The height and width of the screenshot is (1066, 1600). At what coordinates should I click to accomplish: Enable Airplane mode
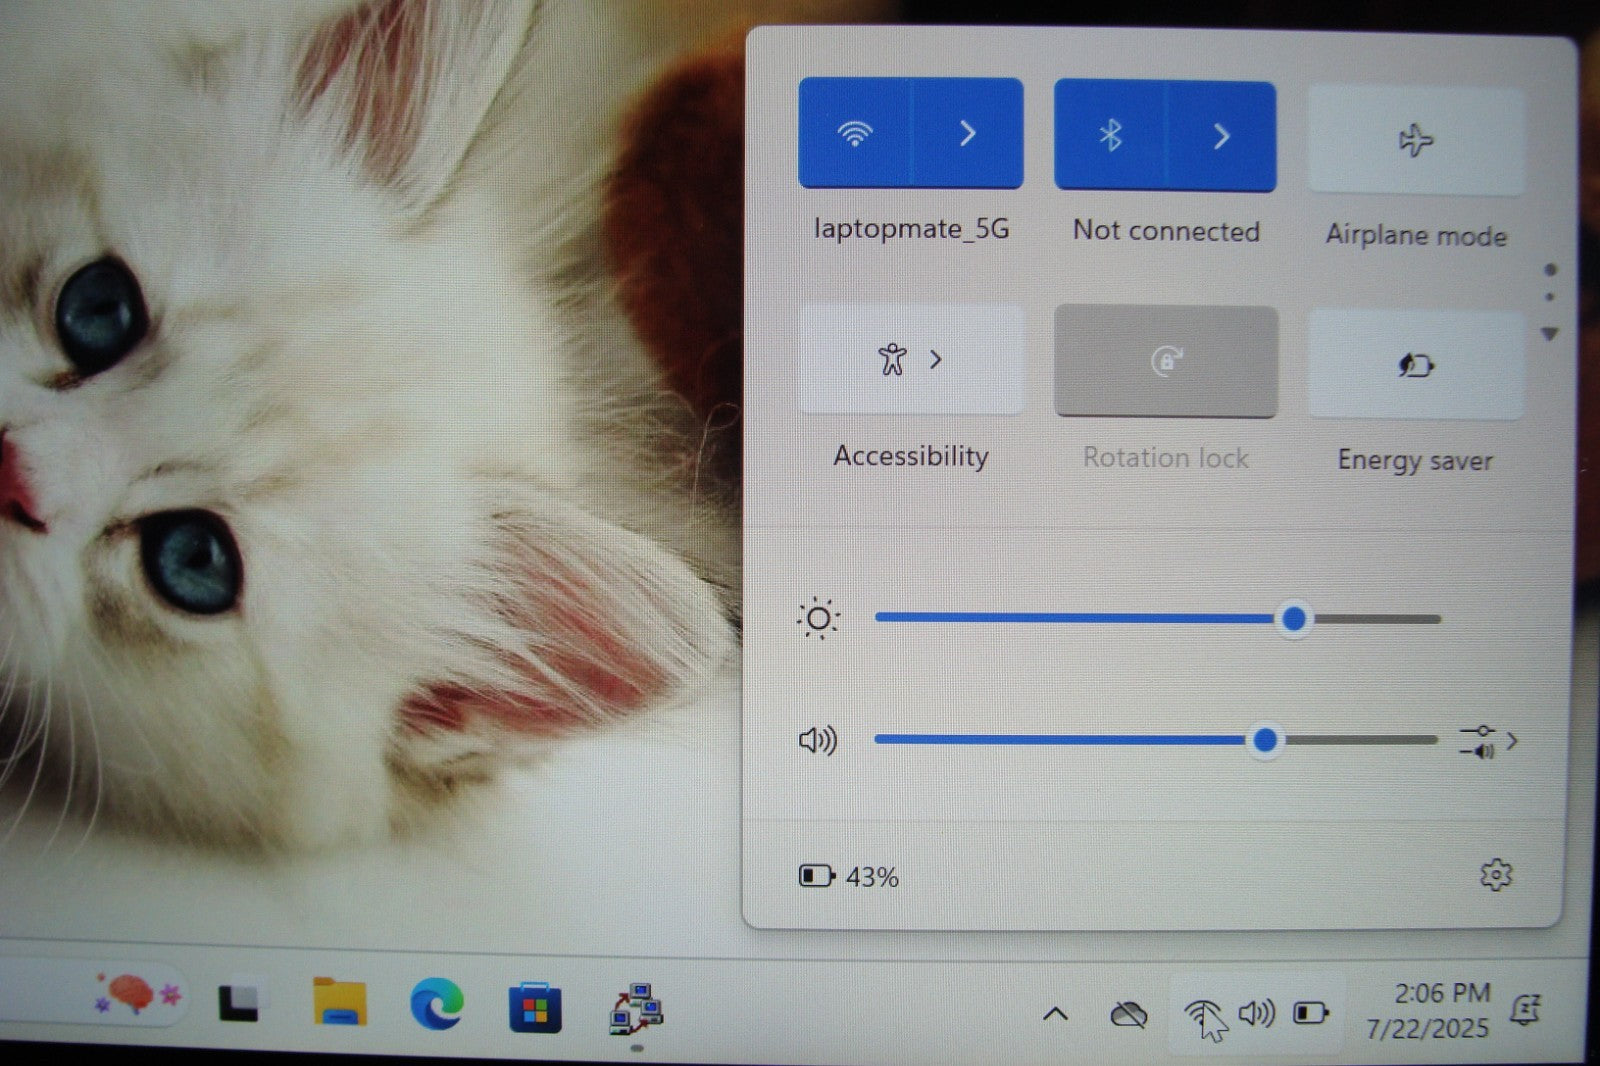[1415, 140]
